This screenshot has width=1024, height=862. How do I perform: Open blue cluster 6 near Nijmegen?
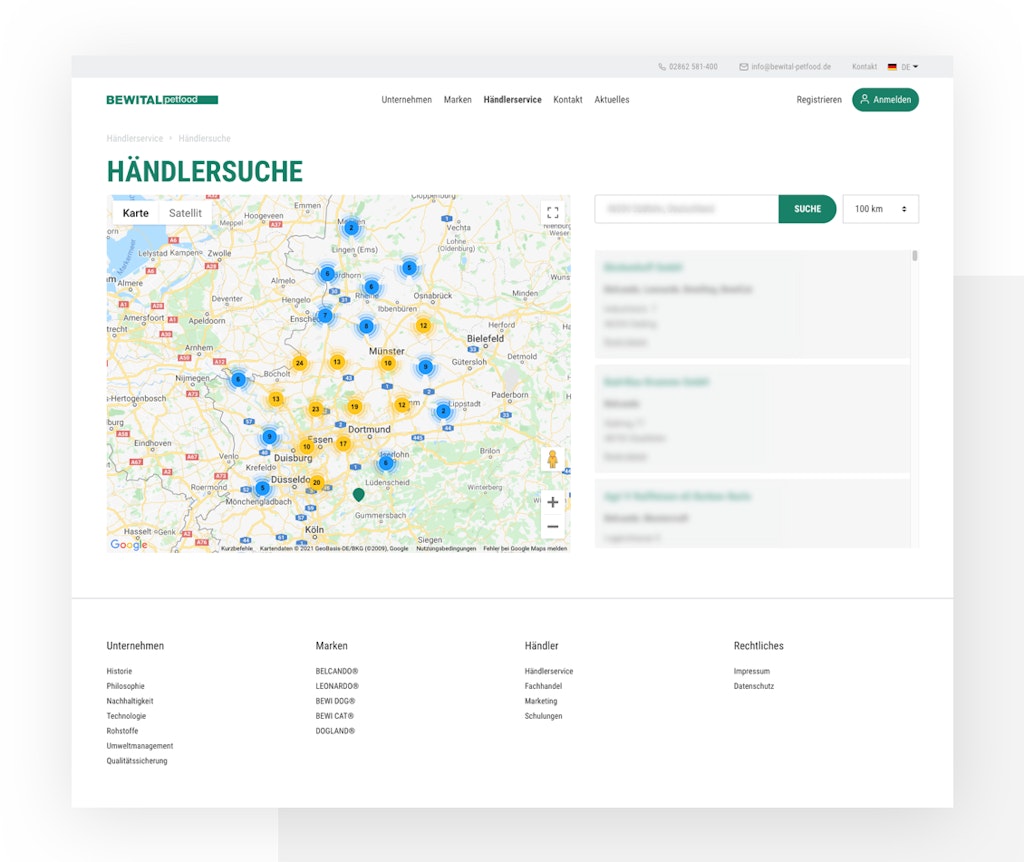click(238, 379)
